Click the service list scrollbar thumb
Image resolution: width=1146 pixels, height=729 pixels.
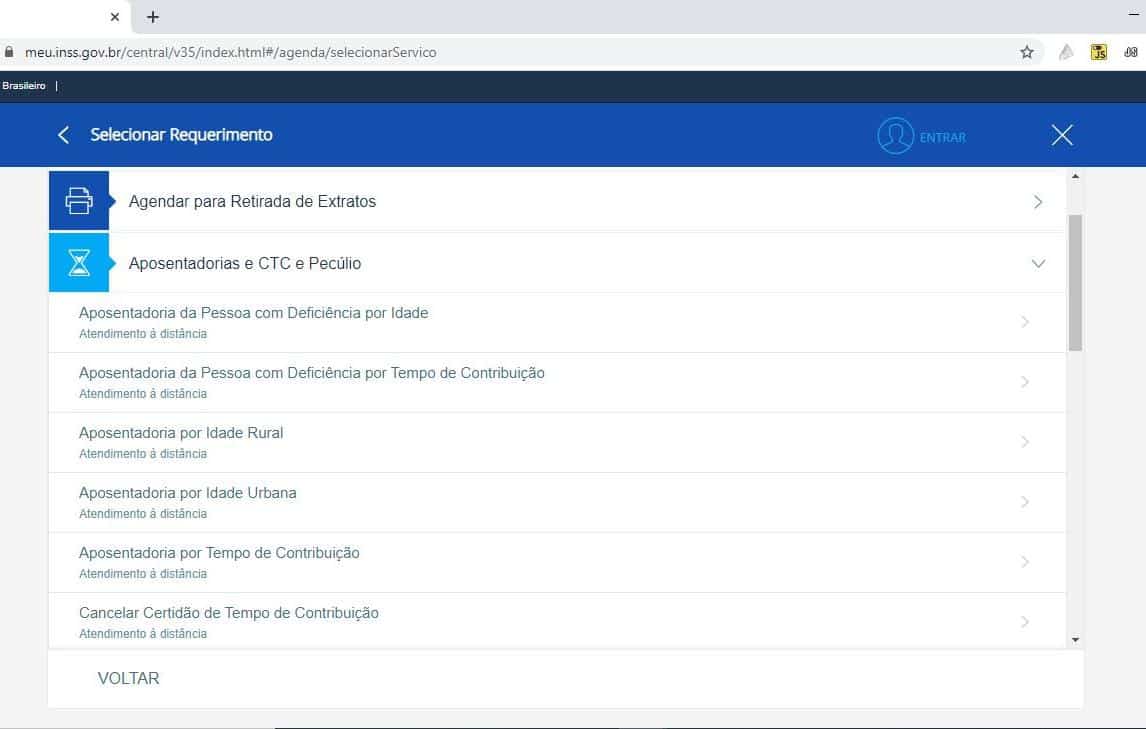point(1075,283)
